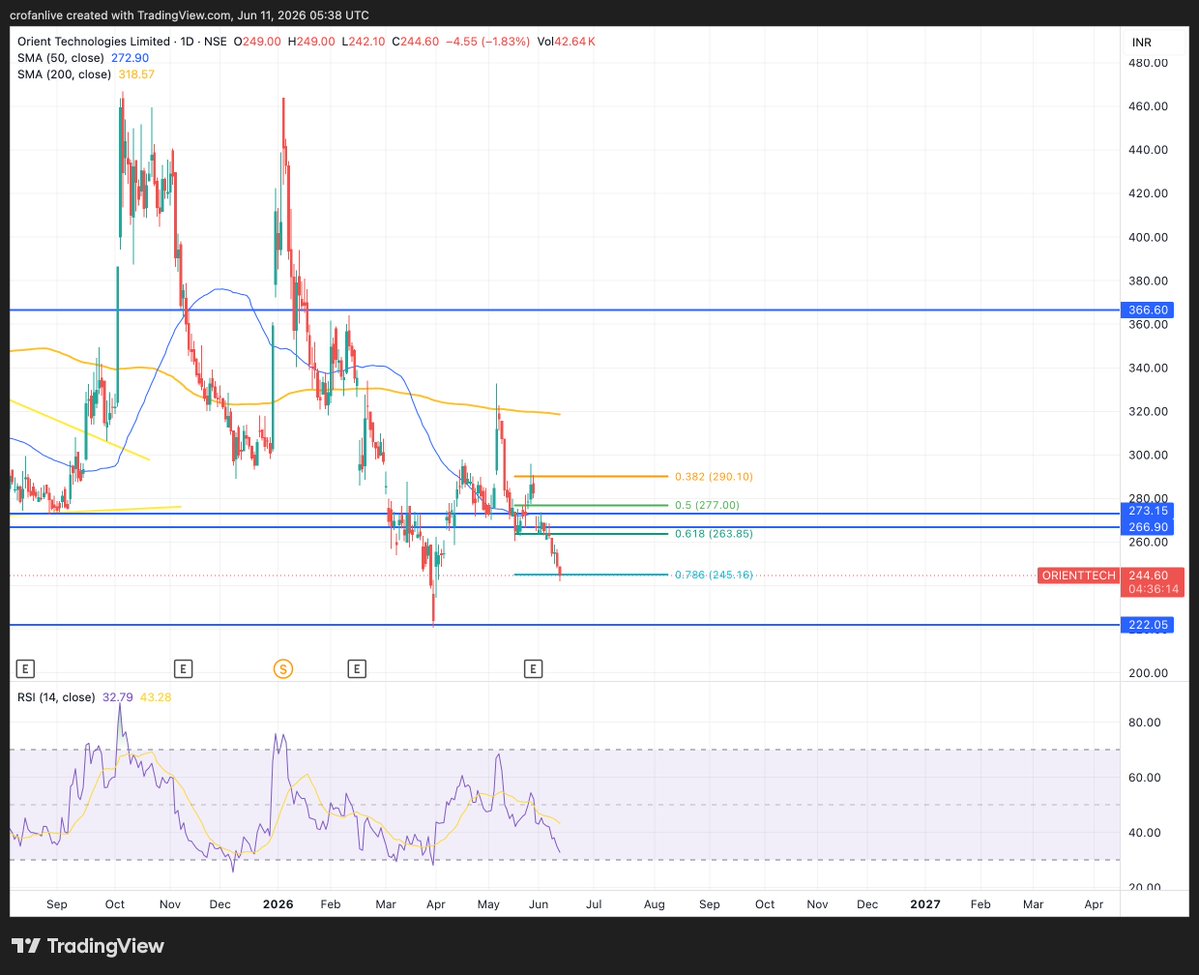
Task: Click the earnings E marker near mid-February
Action: pos(356,669)
